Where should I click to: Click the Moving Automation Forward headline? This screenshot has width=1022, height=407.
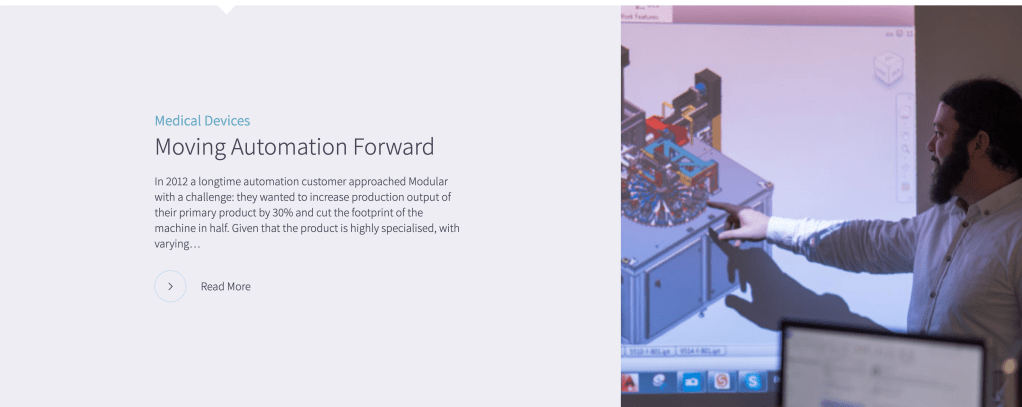click(294, 147)
